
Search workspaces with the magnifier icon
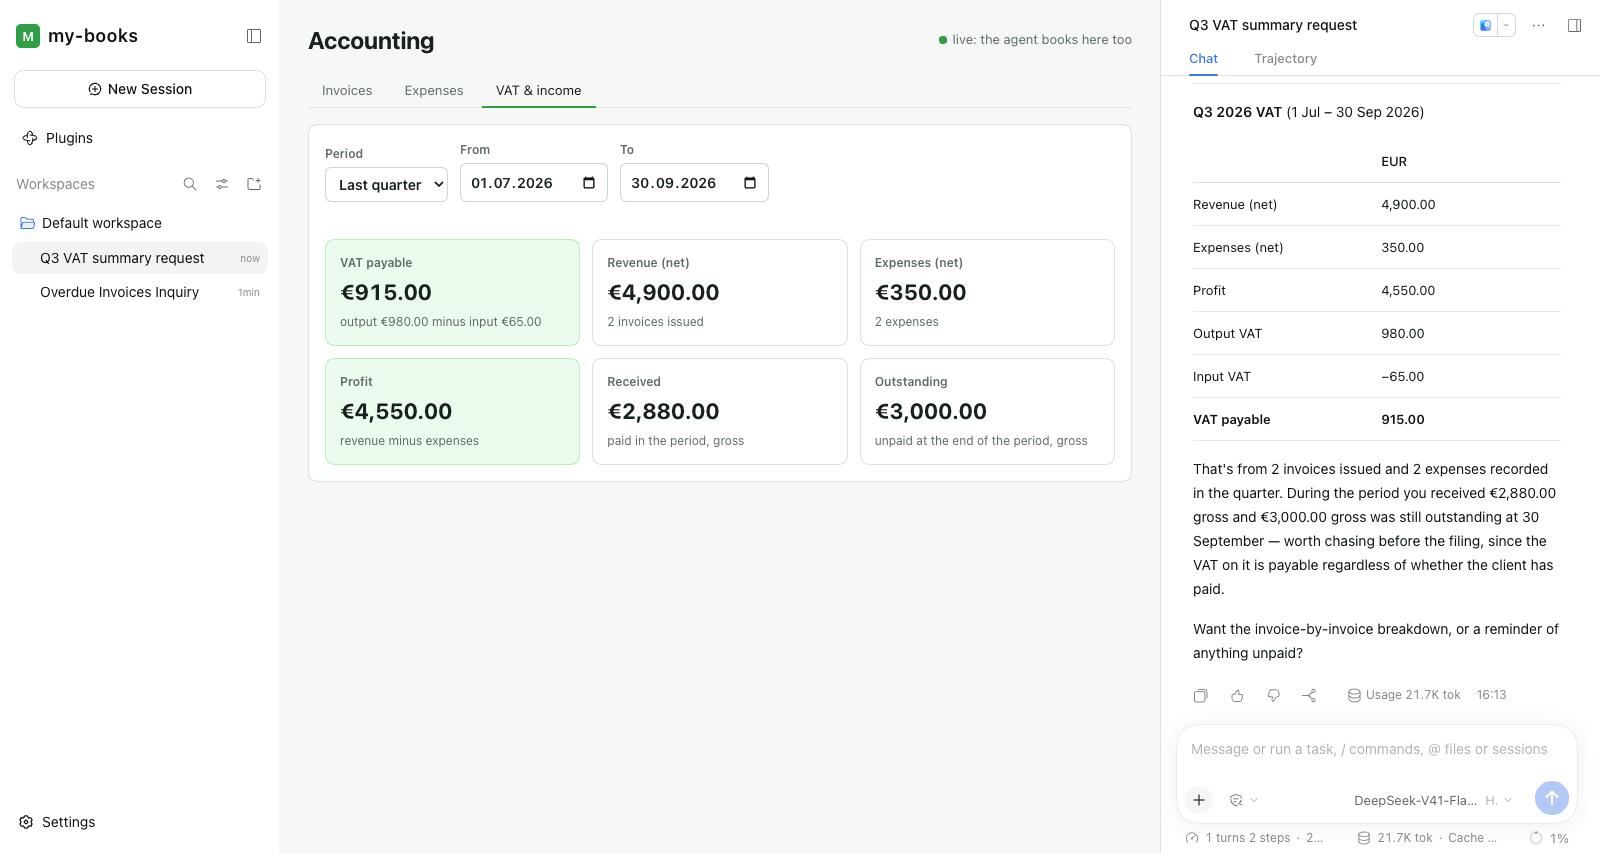point(190,184)
